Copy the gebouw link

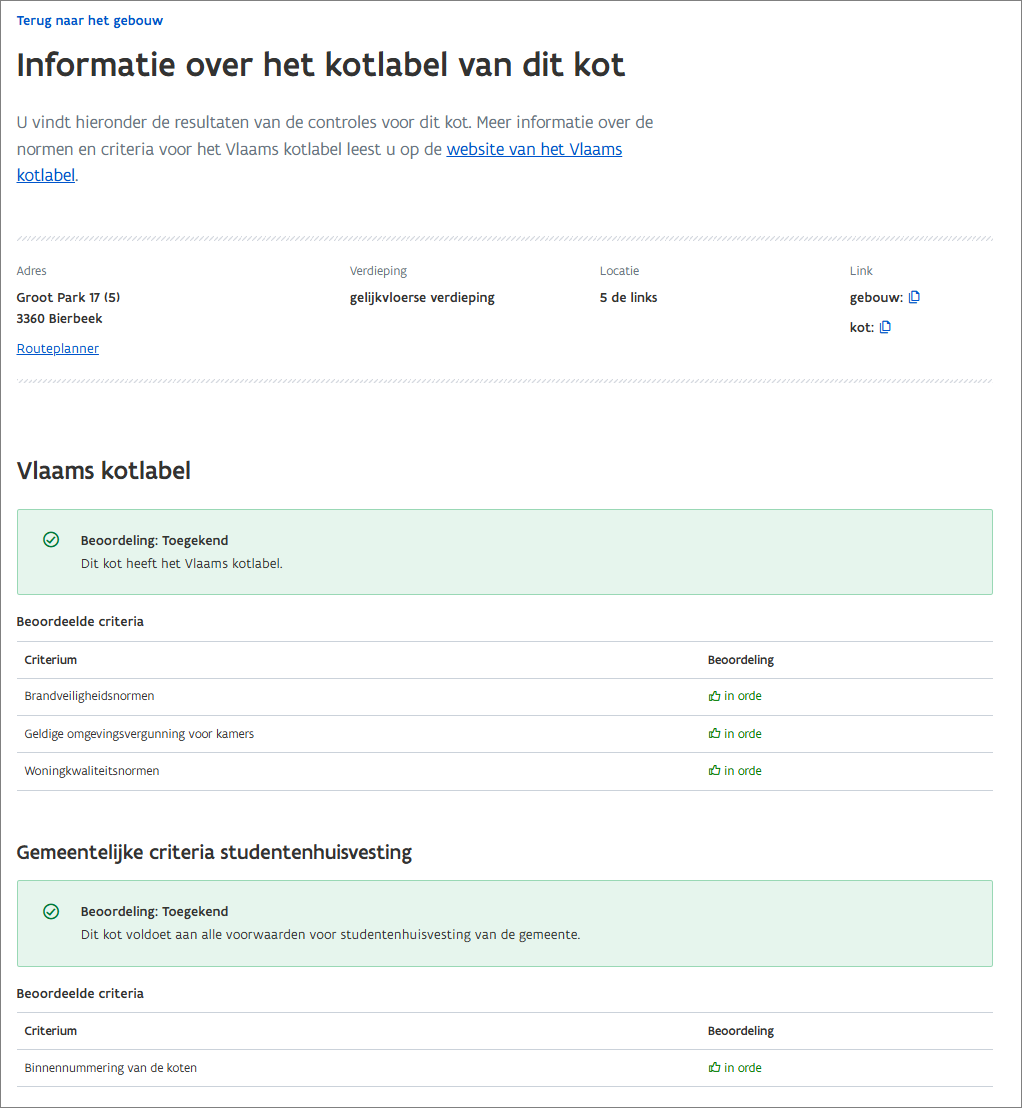tap(914, 297)
